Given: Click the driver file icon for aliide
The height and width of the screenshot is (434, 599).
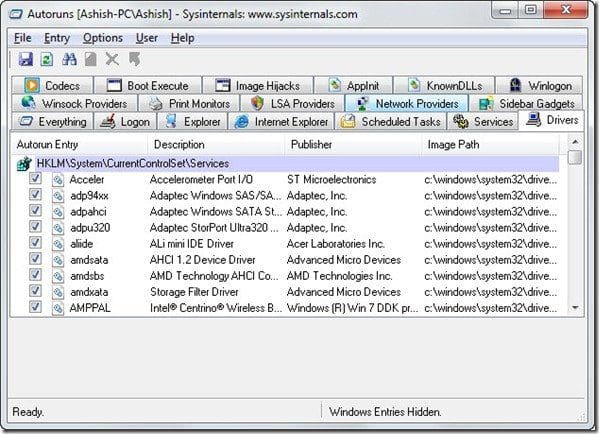Looking at the screenshot, I should pyautogui.click(x=58, y=244).
